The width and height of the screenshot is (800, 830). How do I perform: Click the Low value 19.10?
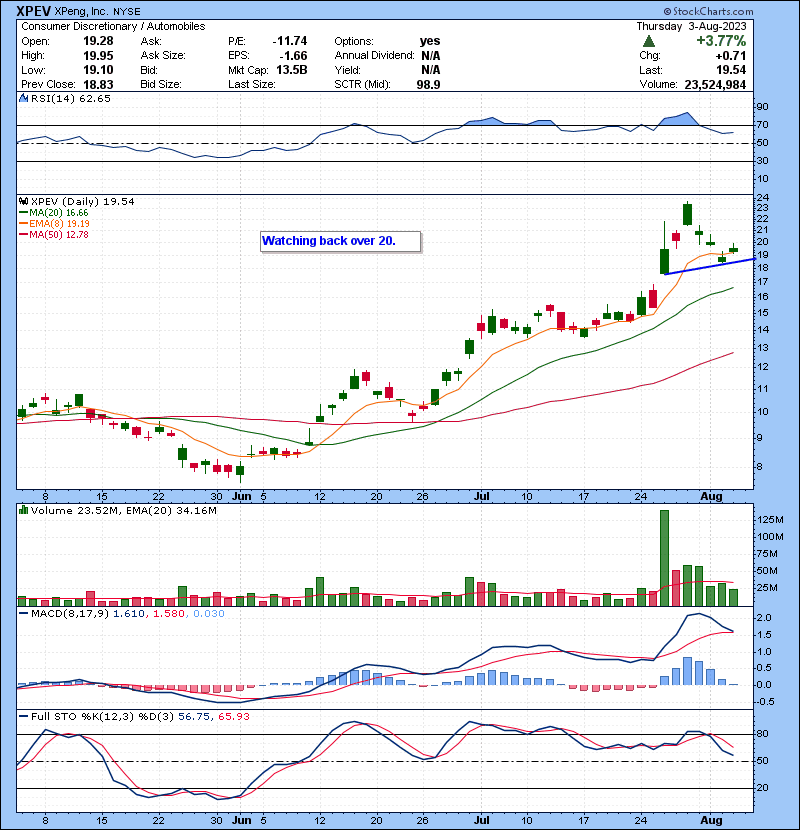[x=98, y=70]
